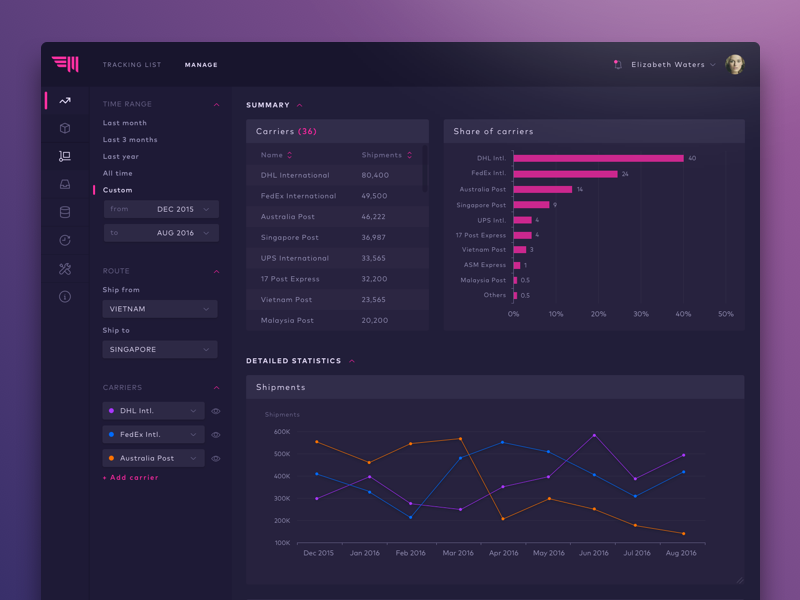Hide the FedEx Intl. carrier line
Image resolution: width=800 pixels, height=600 pixels.
(x=216, y=435)
